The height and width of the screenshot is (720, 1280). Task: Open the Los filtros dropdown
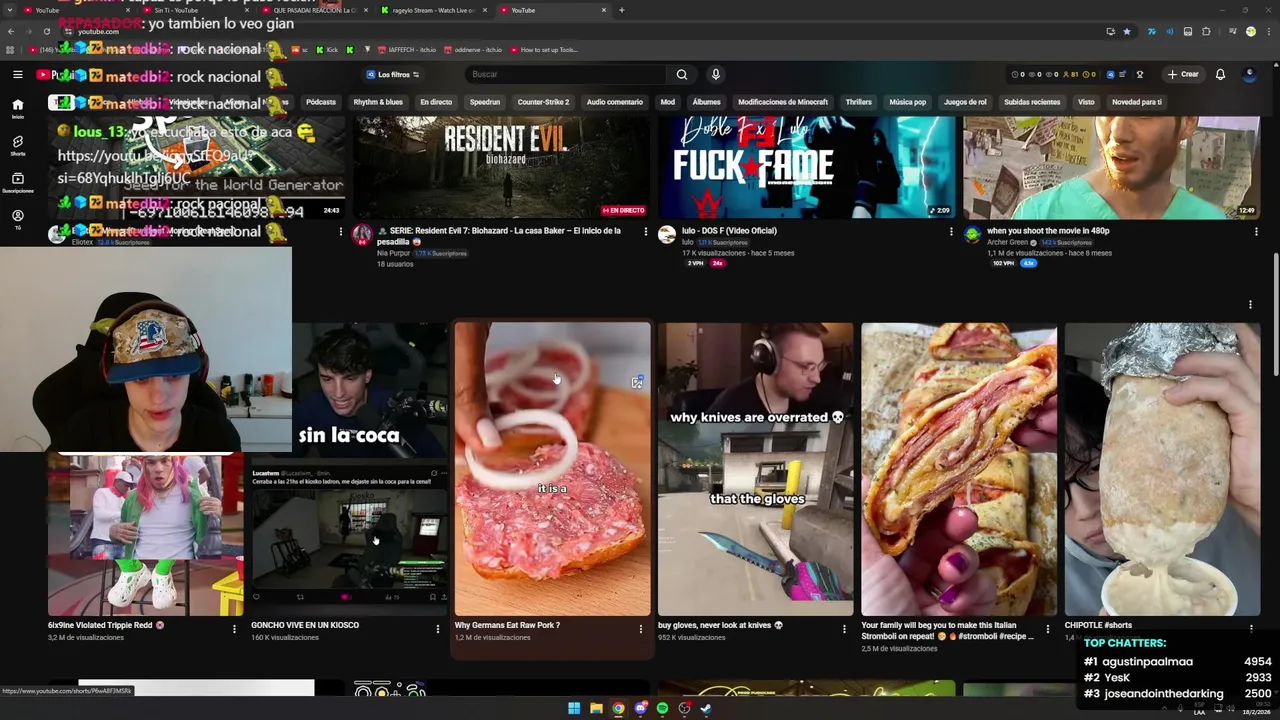[x=392, y=74]
